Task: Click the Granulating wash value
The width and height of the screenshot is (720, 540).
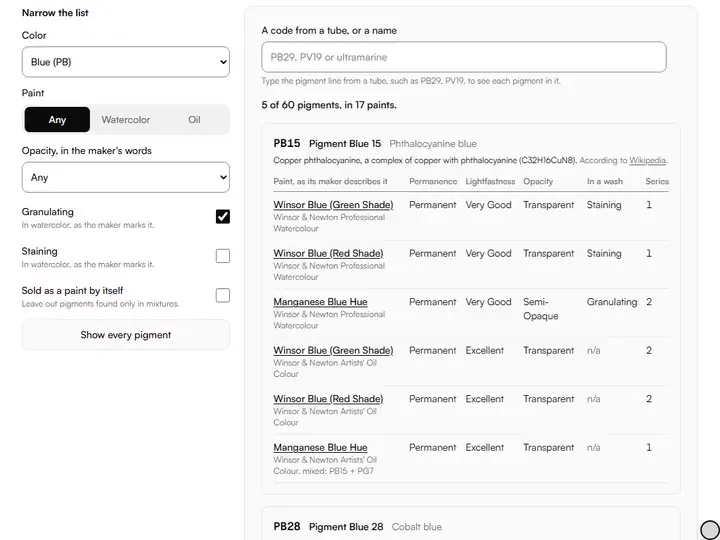Action: [x=612, y=302]
